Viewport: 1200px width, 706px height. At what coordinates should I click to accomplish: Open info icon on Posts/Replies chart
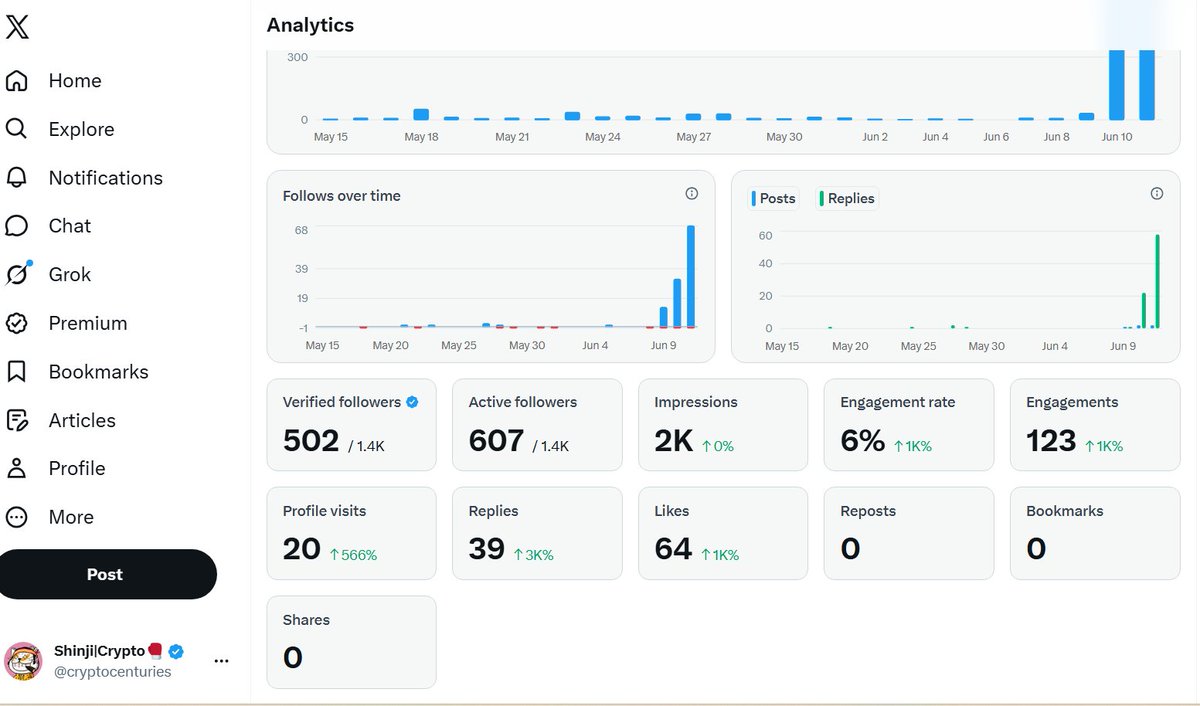[1157, 194]
